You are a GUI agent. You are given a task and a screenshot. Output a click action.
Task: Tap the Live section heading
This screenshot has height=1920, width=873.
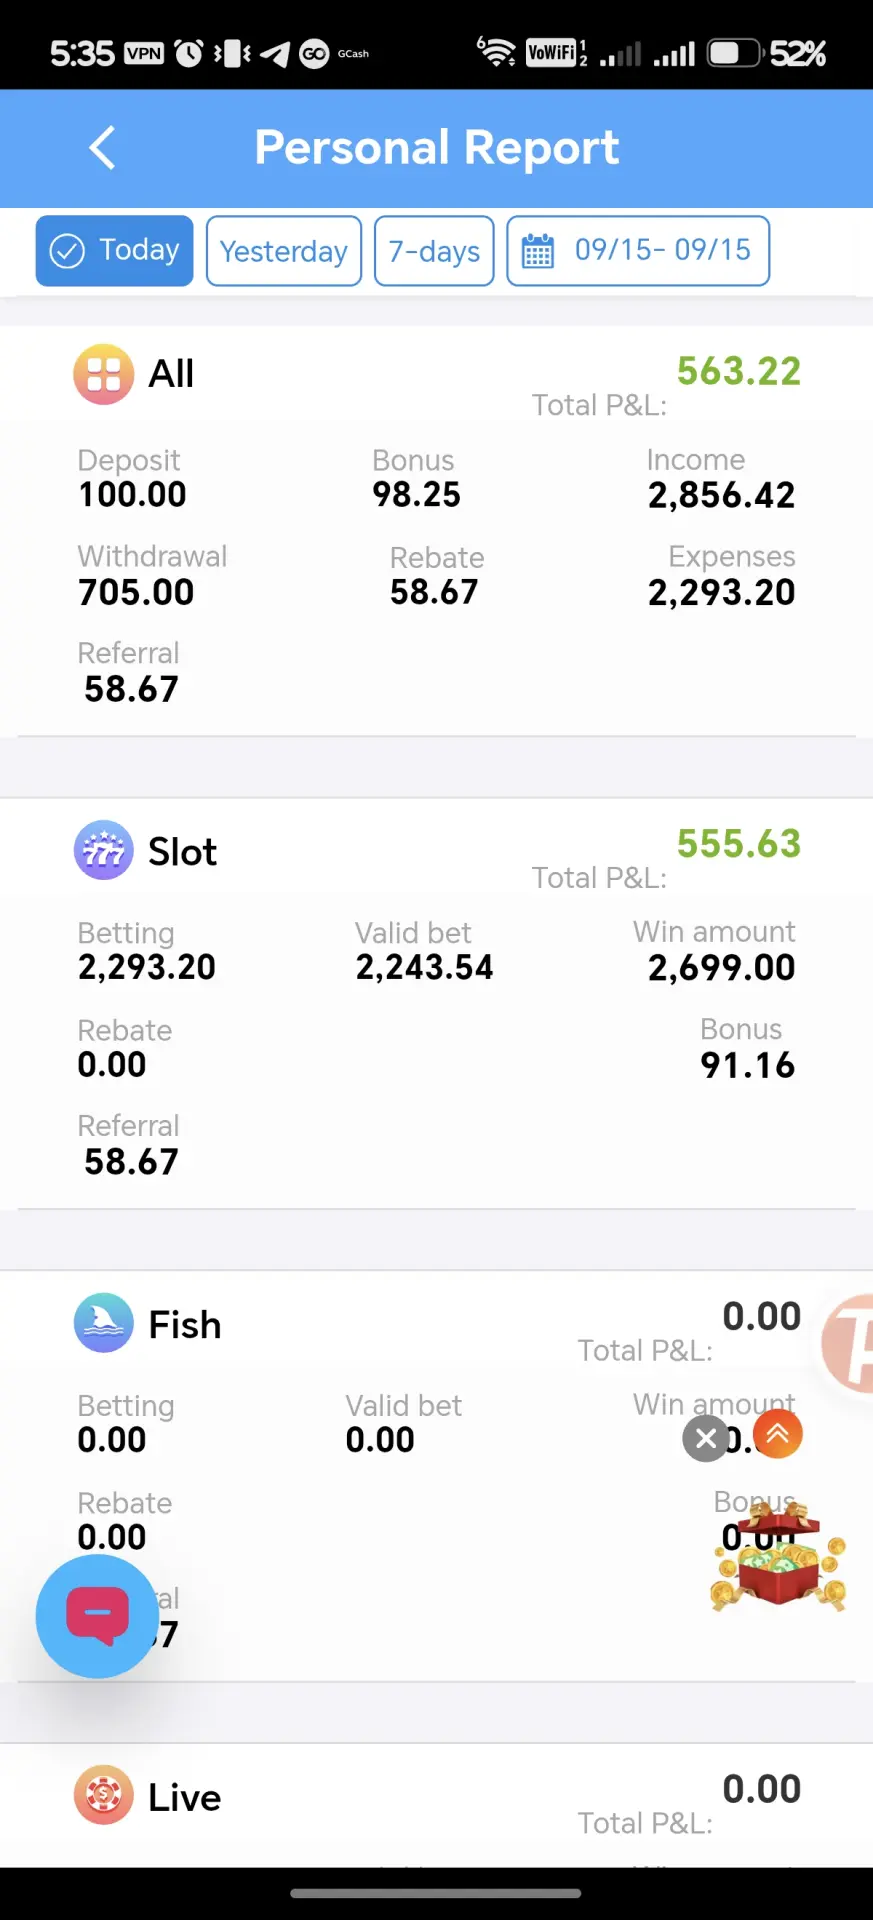pyautogui.click(x=185, y=1797)
